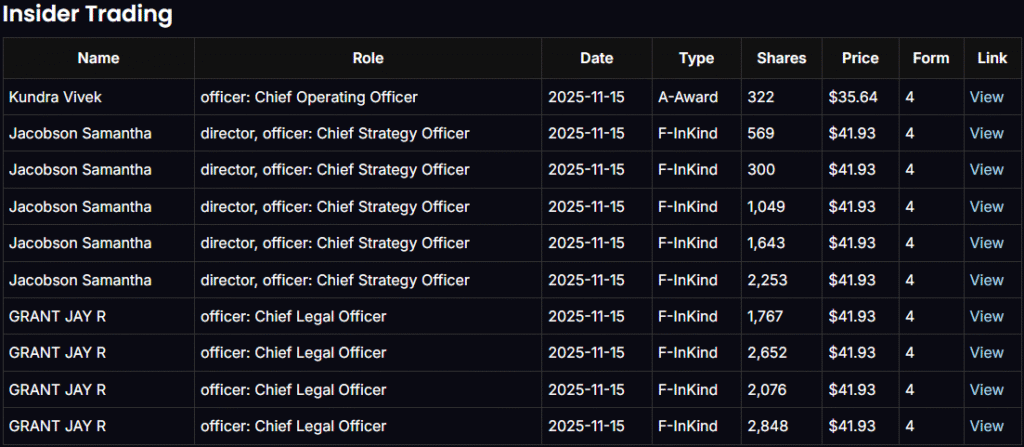Click the $35.64 price cell

853,97
